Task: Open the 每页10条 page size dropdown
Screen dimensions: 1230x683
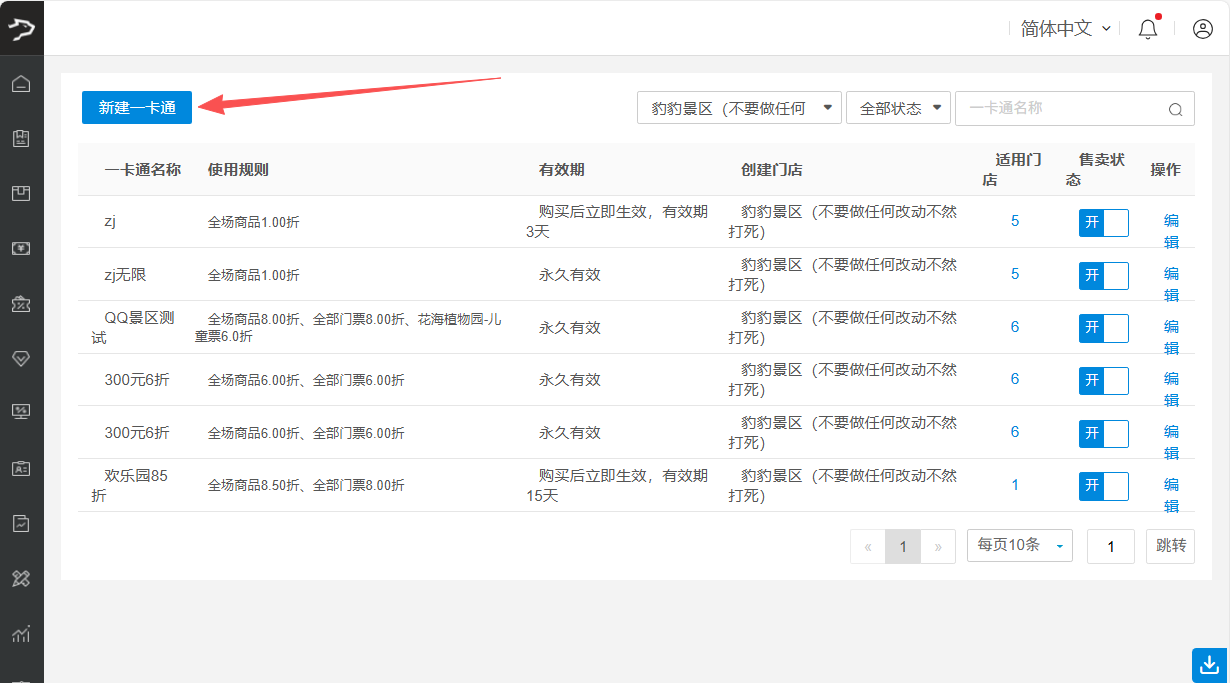Action: (1019, 545)
